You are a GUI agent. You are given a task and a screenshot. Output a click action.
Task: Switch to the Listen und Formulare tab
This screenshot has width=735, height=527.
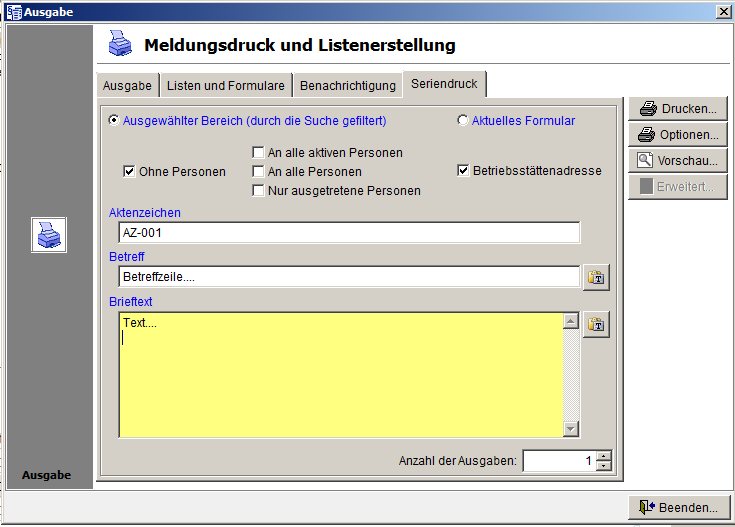coord(227,86)
